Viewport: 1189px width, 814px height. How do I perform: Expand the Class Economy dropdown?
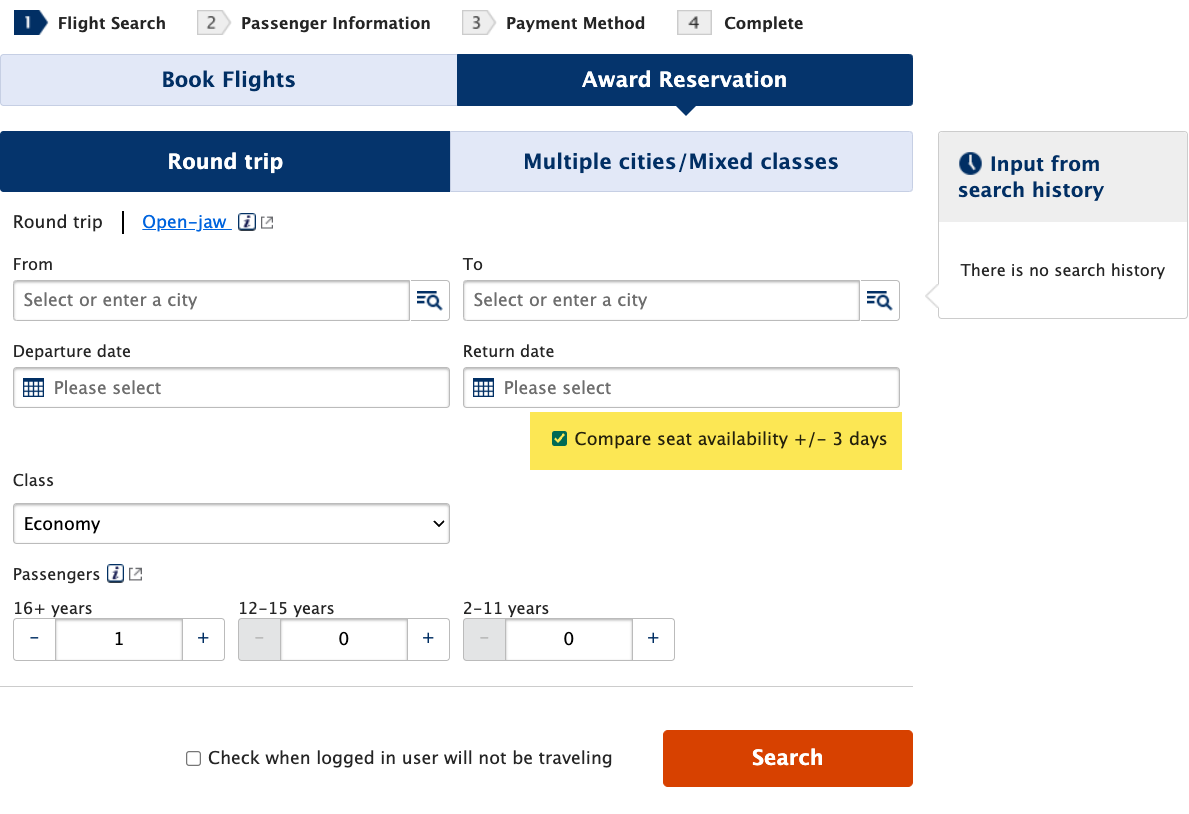pyautogui.click(x=231, y=523)
